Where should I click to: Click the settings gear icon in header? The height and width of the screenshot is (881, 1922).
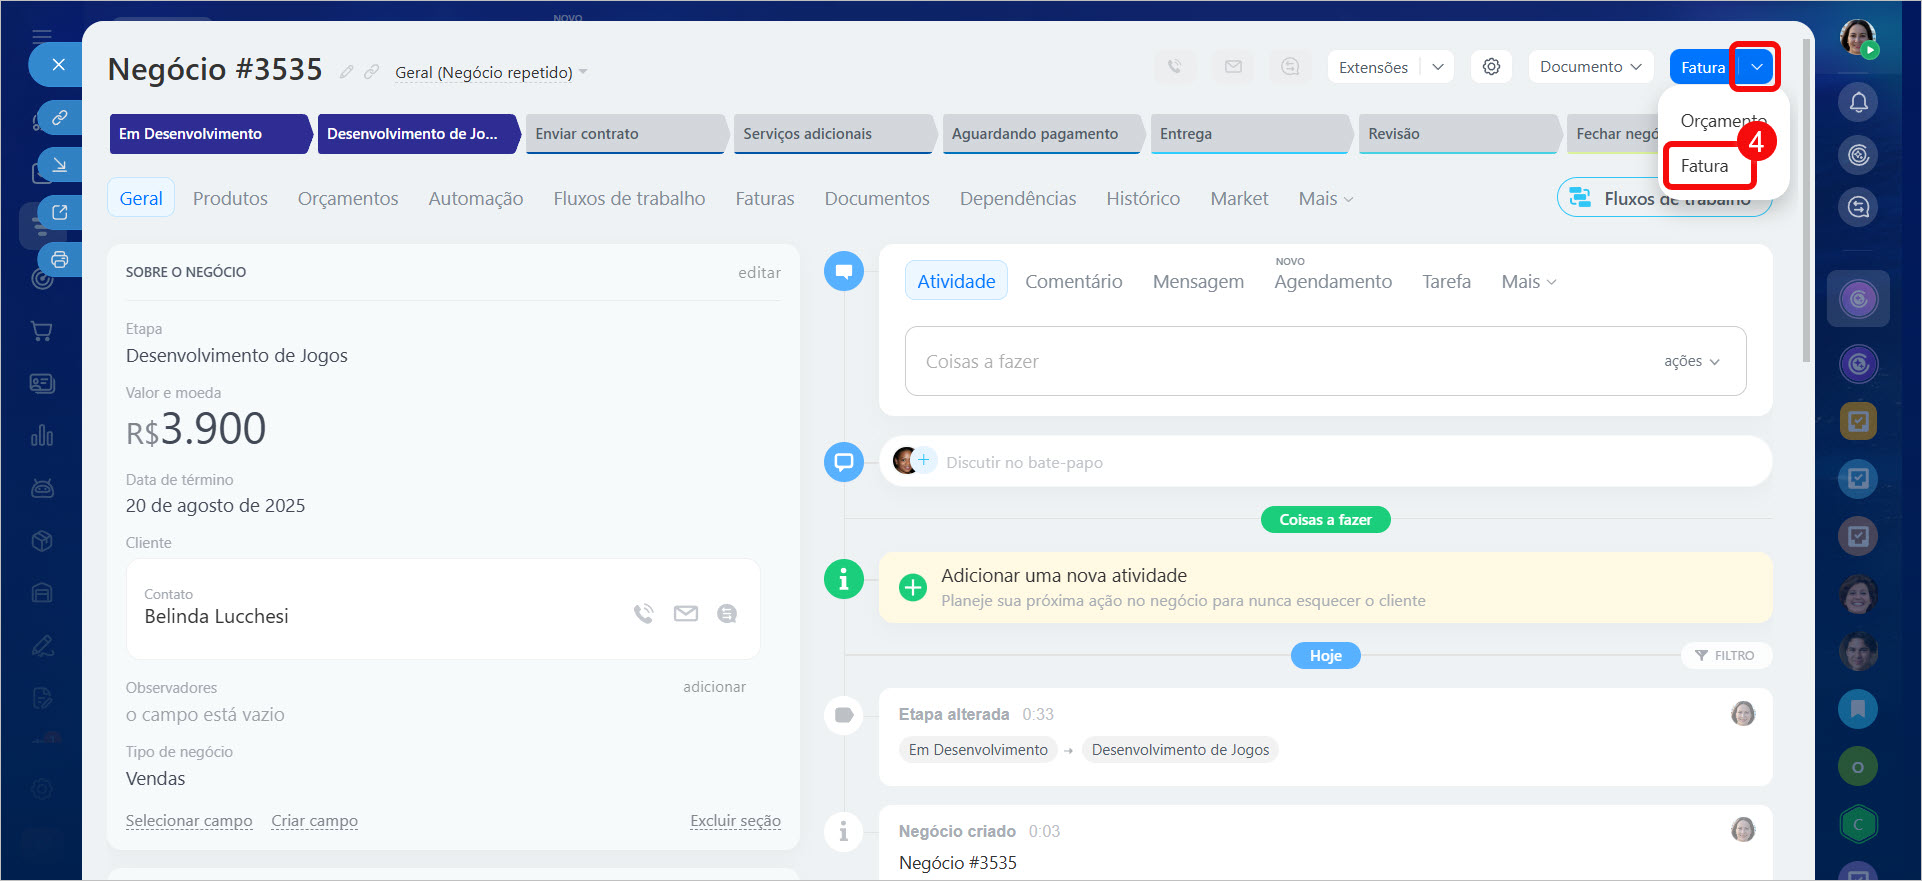click(x=1491, y=67)
